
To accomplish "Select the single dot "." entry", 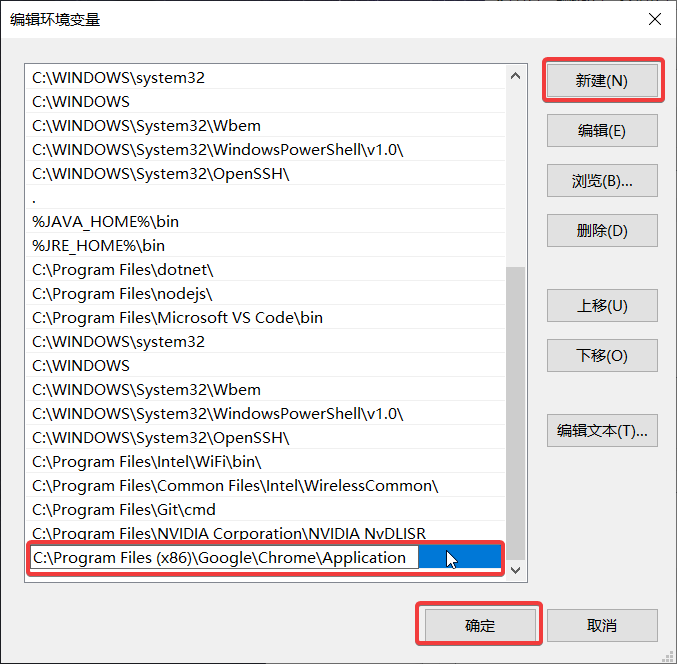I will pyautogui.click(x=266, y=198).
